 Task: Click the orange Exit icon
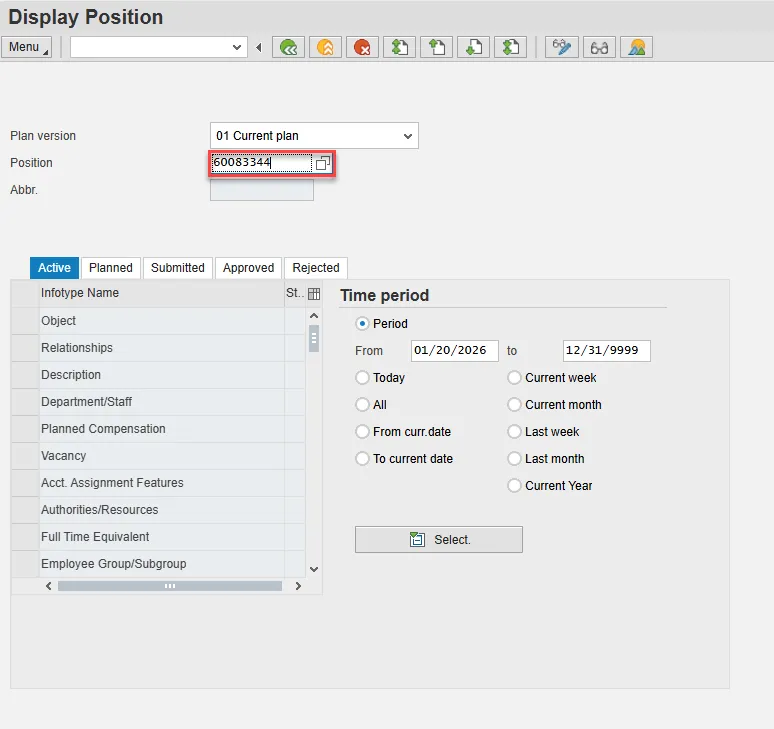coord(325,47)
